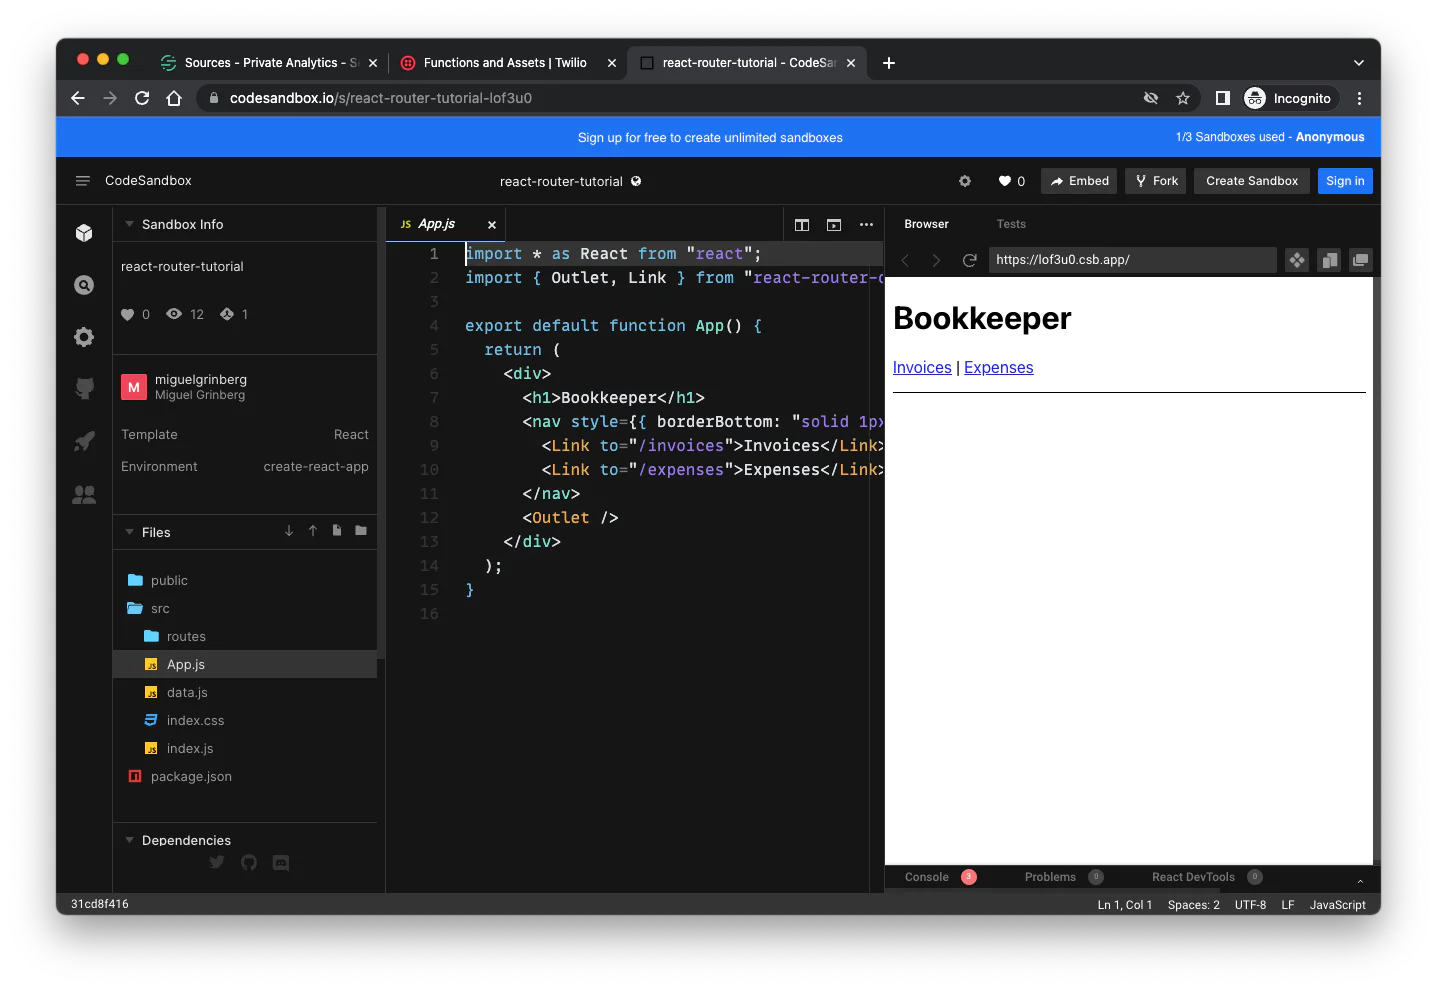Switch to the Tests tab
The image size is (1437, 989).
pos(1011,224)
